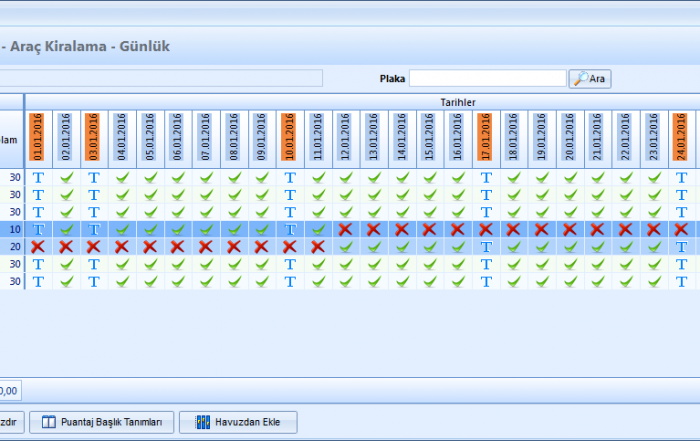Toggle green check under 11.01.2016 in highlighted row
The height and width of the screenshot is (441, 700).
318,229
